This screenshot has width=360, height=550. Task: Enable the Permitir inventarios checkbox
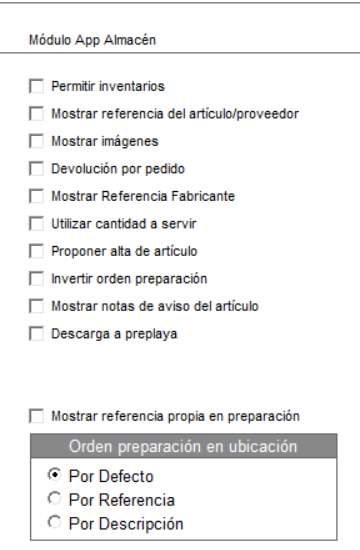tap(36, 86)
